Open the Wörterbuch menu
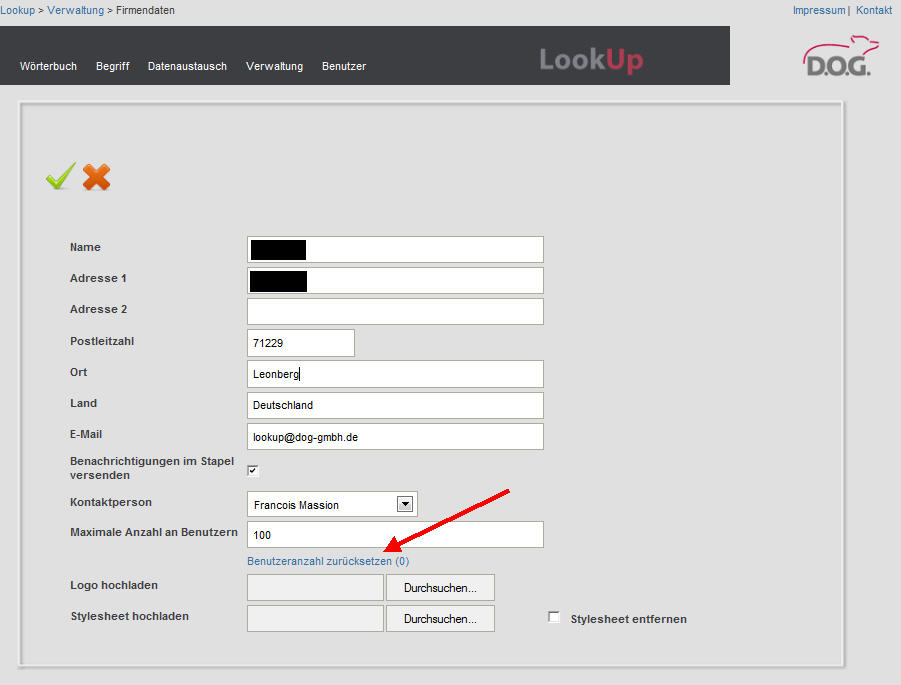This screenshot has width=901, height=685. (x=48, y=66)
